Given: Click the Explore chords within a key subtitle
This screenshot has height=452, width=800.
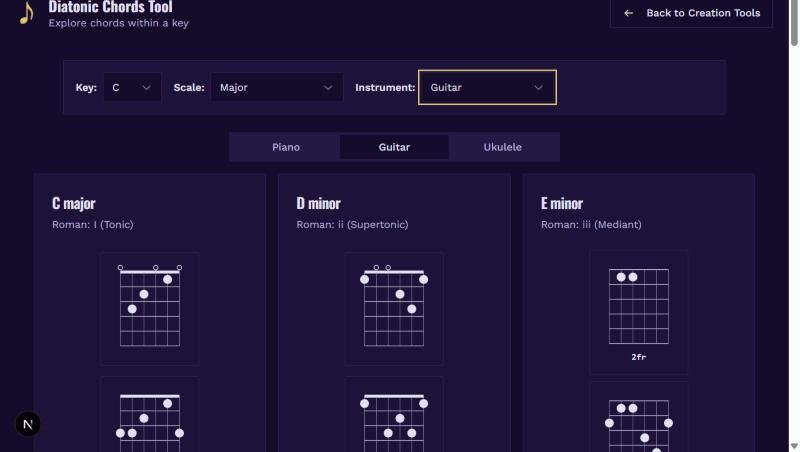Looking at the screenshot, I should (x=118, y=23).
